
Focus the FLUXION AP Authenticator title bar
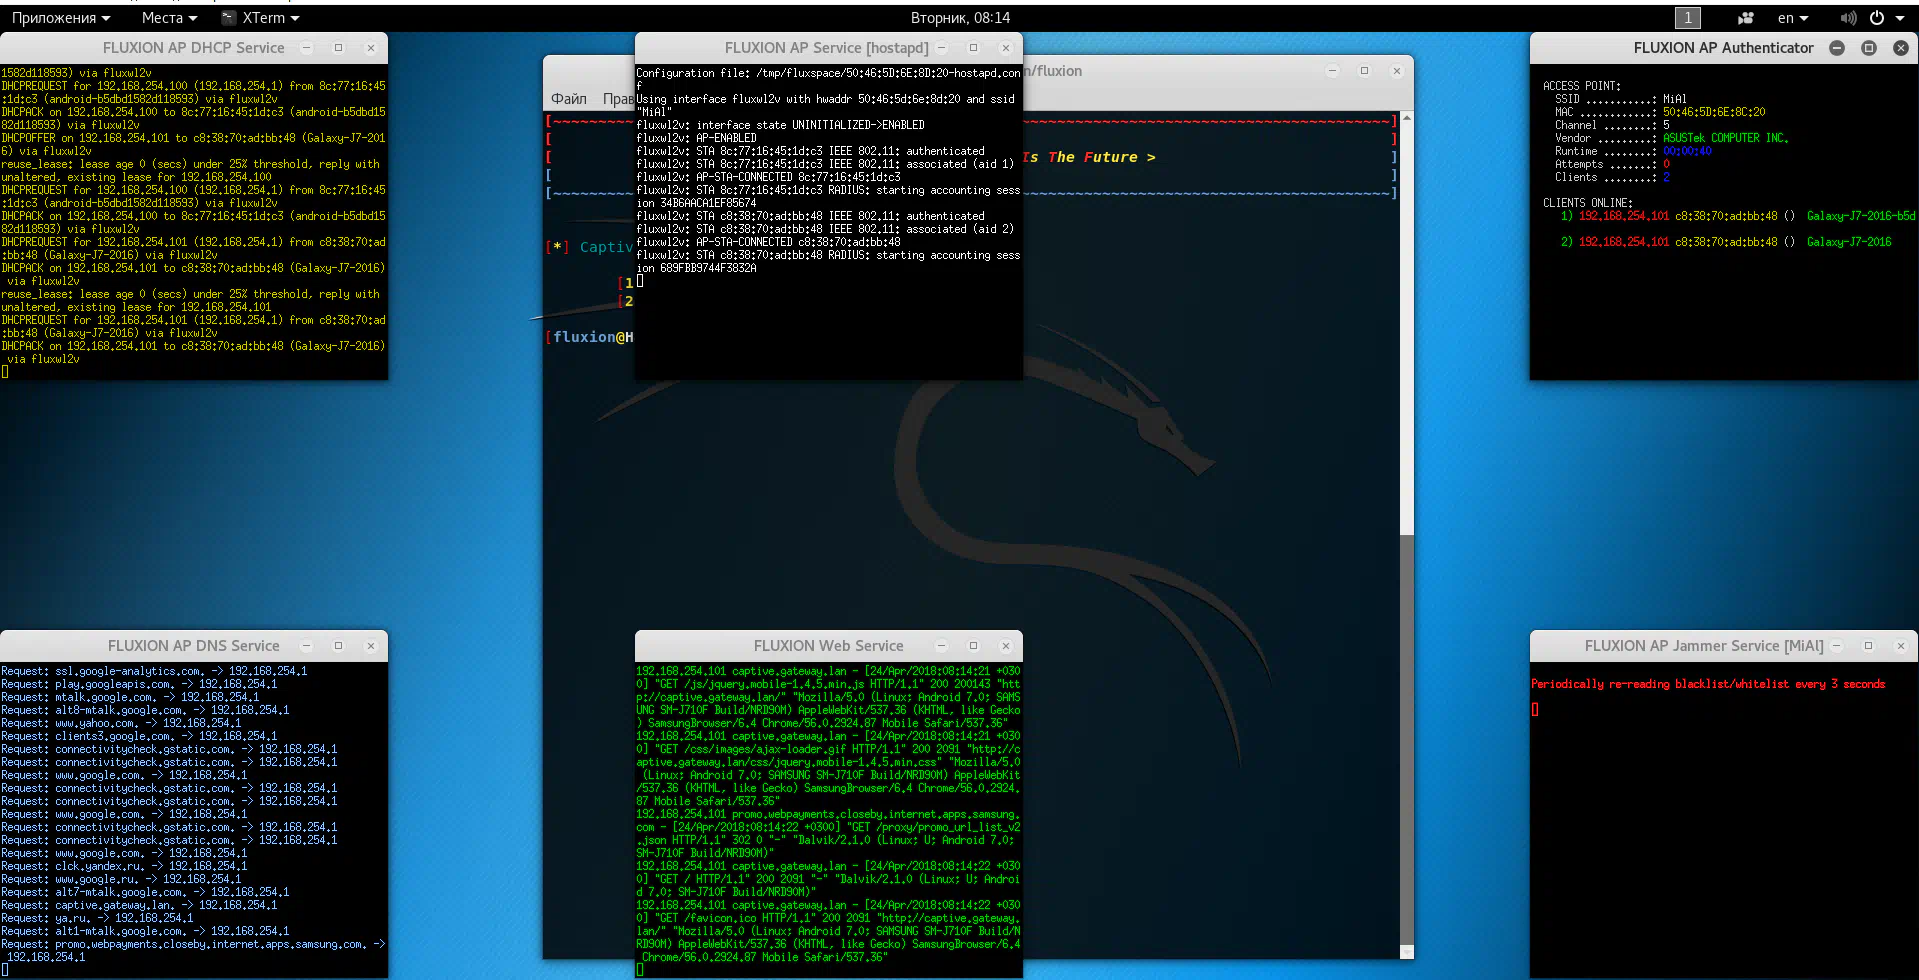1723,48
